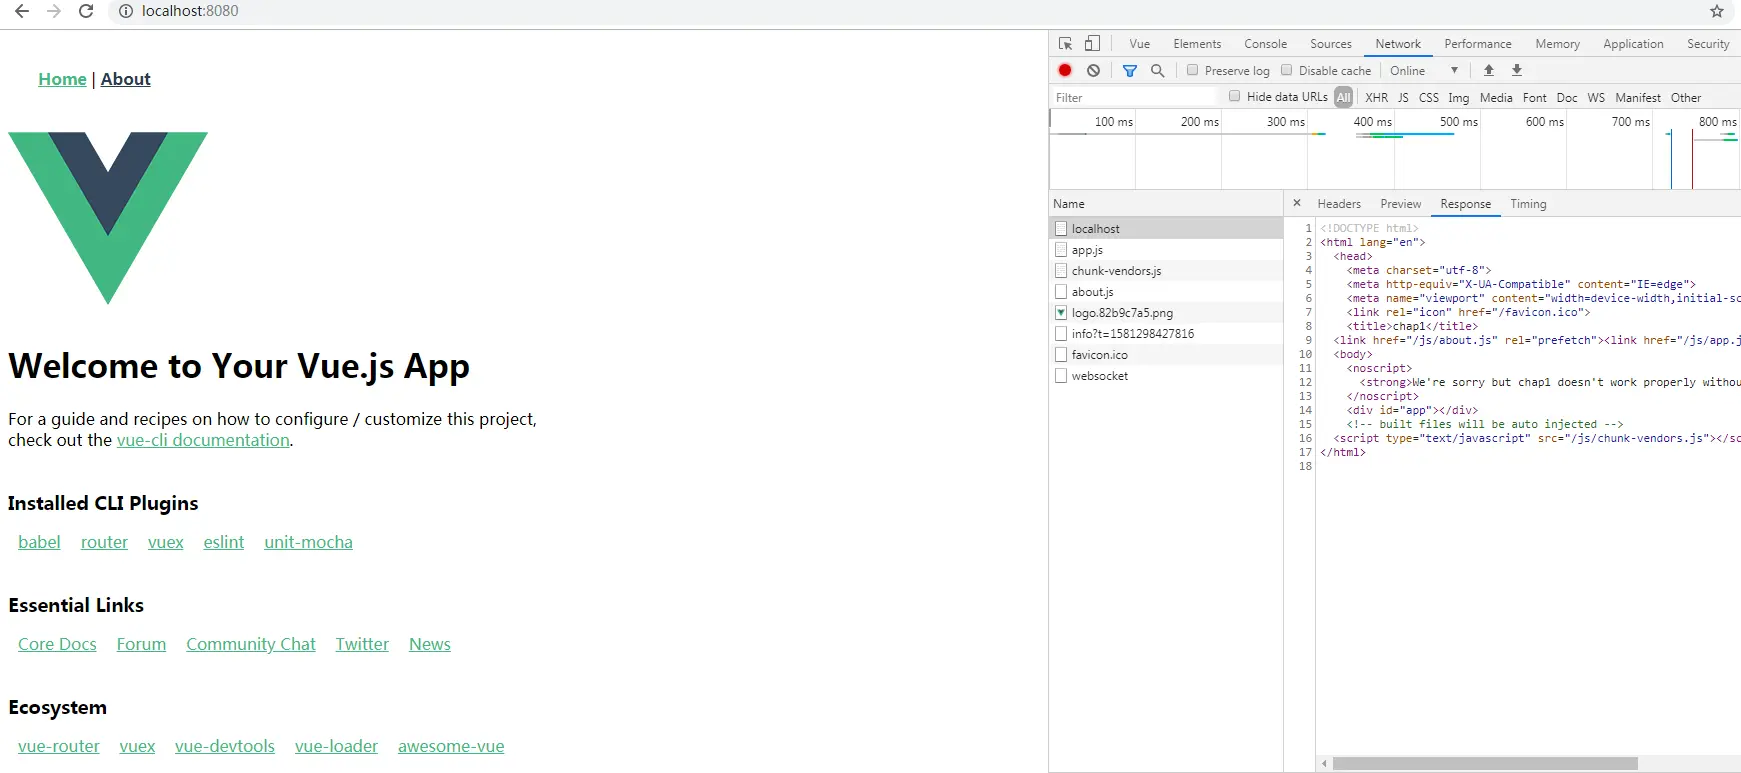
Task: Open network search magnifier
Action: 1158,70
